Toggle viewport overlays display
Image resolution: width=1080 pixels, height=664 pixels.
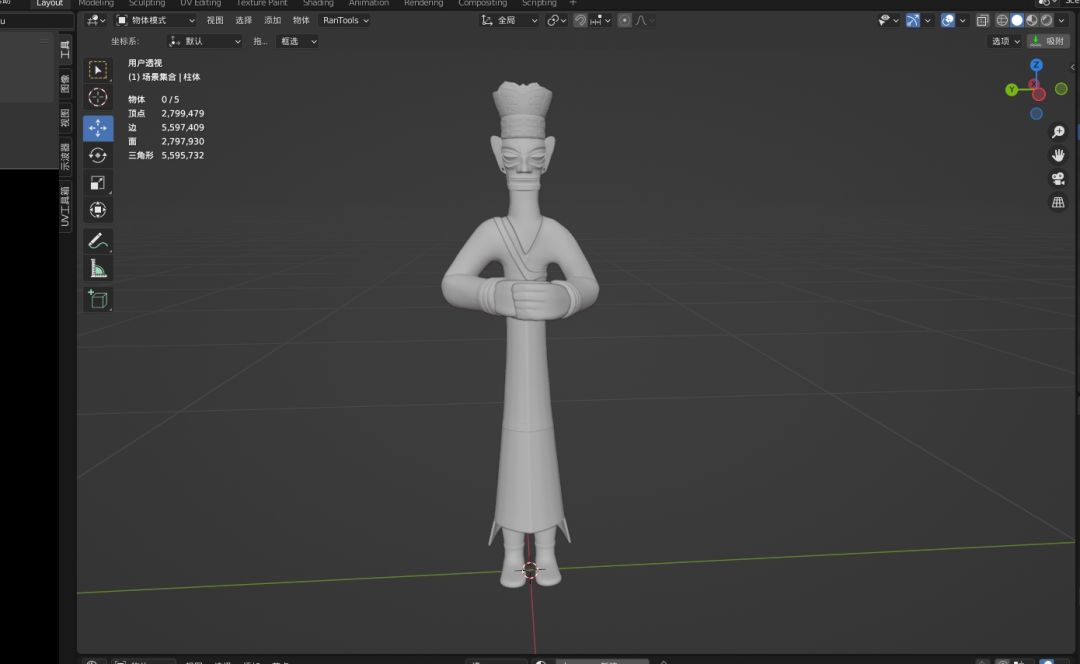(x=948, y=21)
